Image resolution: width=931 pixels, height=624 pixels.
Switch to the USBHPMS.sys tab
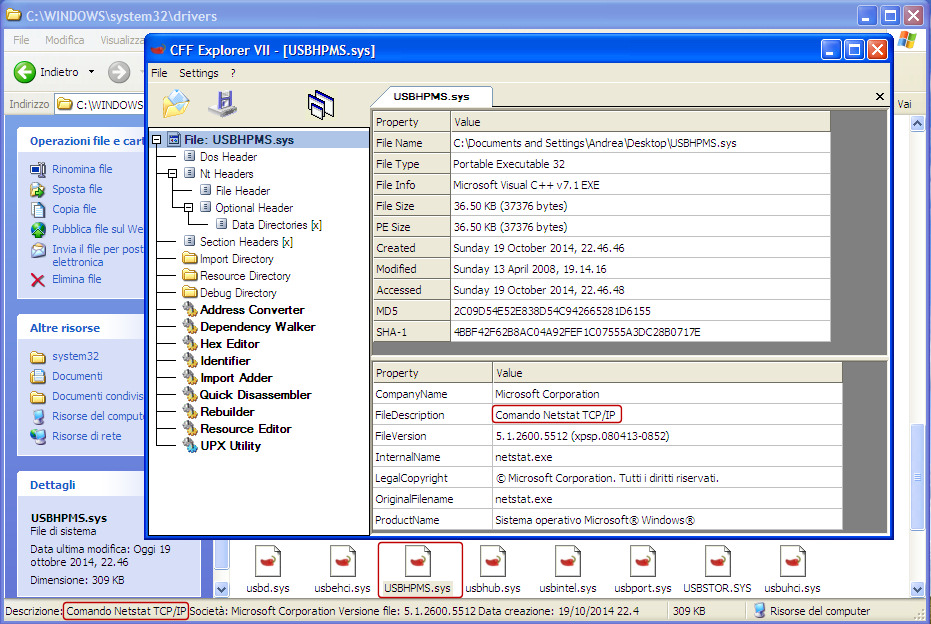(x=431, y=96)
